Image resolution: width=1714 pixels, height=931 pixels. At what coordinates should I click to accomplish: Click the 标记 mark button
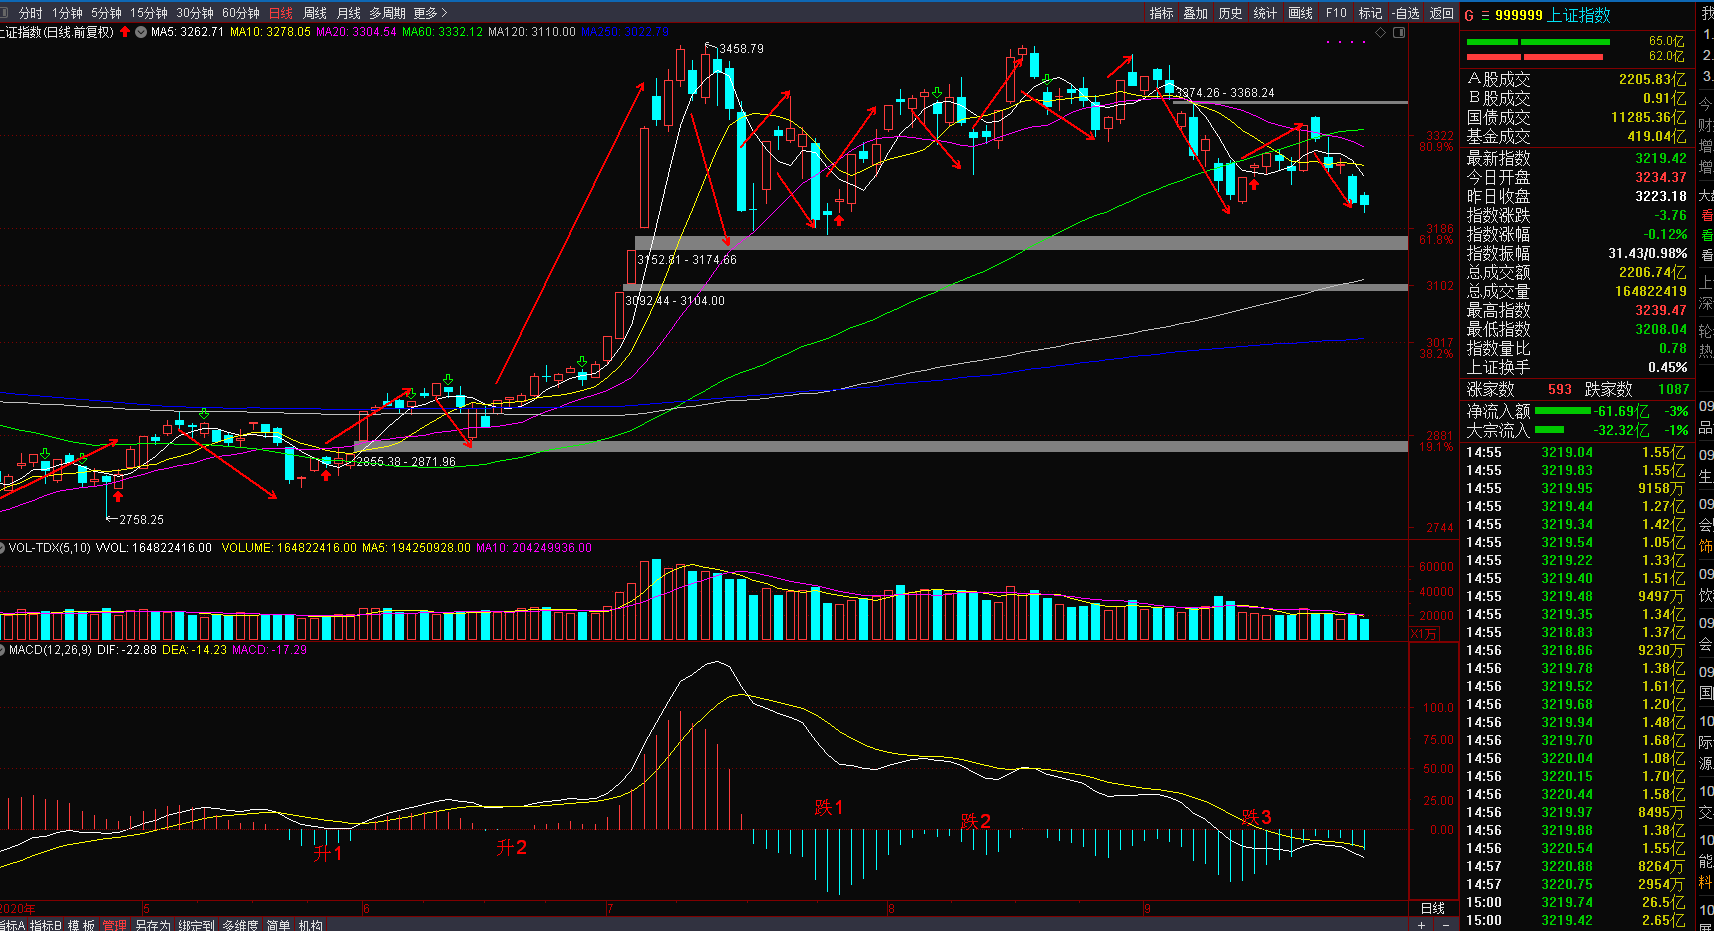click(x=1370, y=13)
